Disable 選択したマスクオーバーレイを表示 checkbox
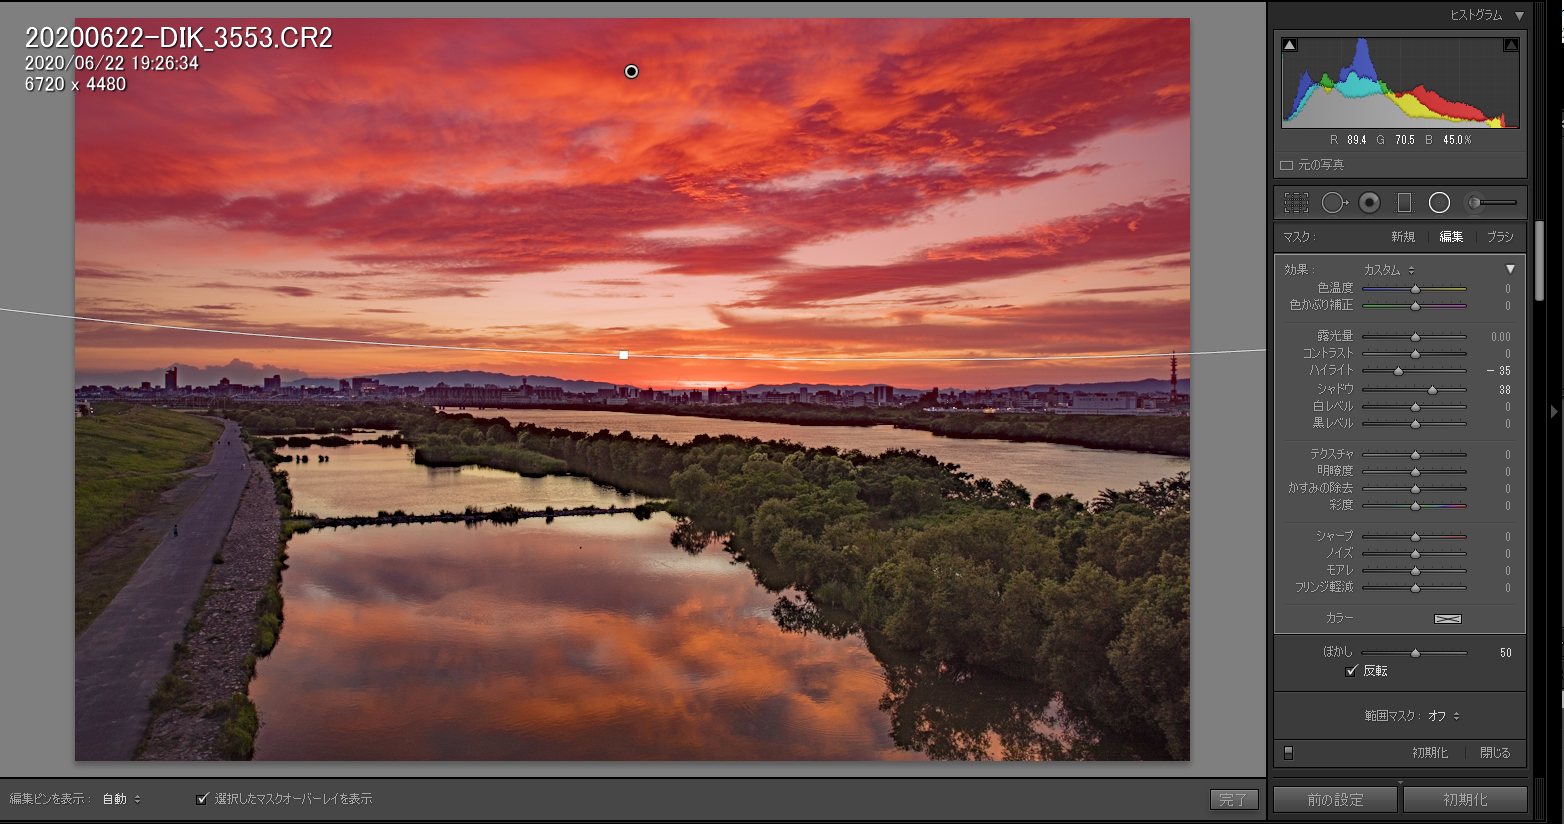The image size is (1564, 824). [203, 799]
